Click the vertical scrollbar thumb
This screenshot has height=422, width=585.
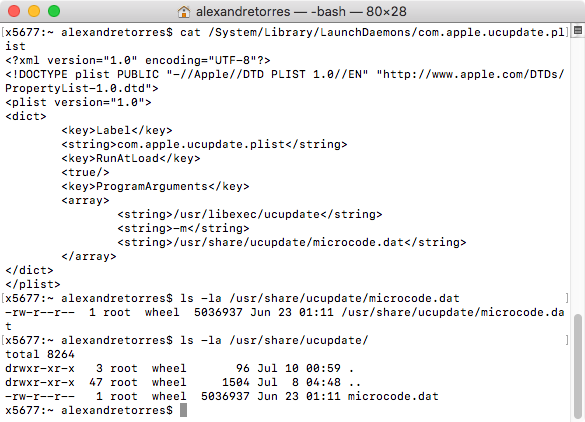578,366
